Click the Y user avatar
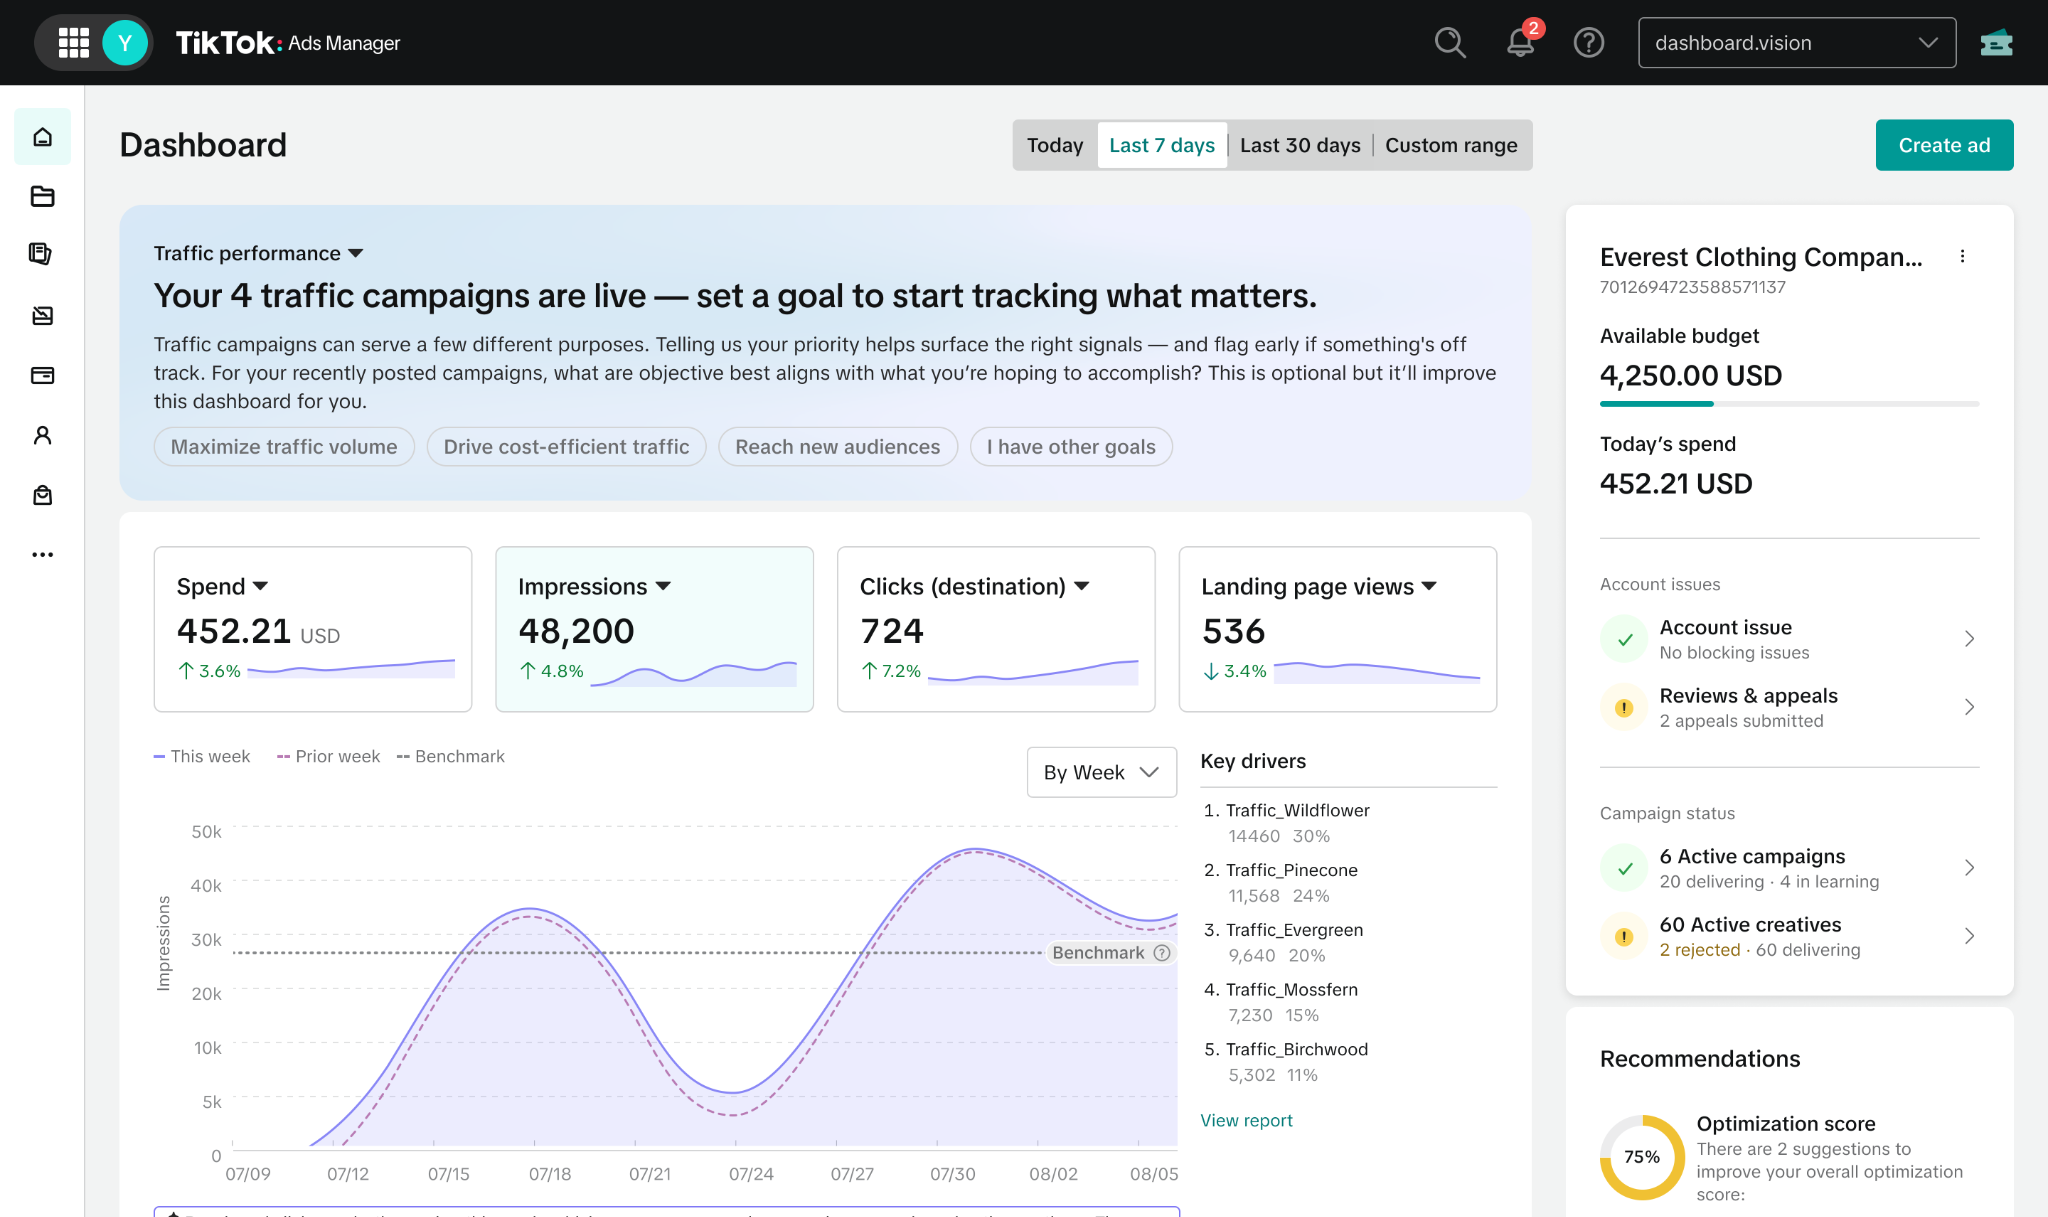The image size is (2048, 1217). [x=125, y=43]
